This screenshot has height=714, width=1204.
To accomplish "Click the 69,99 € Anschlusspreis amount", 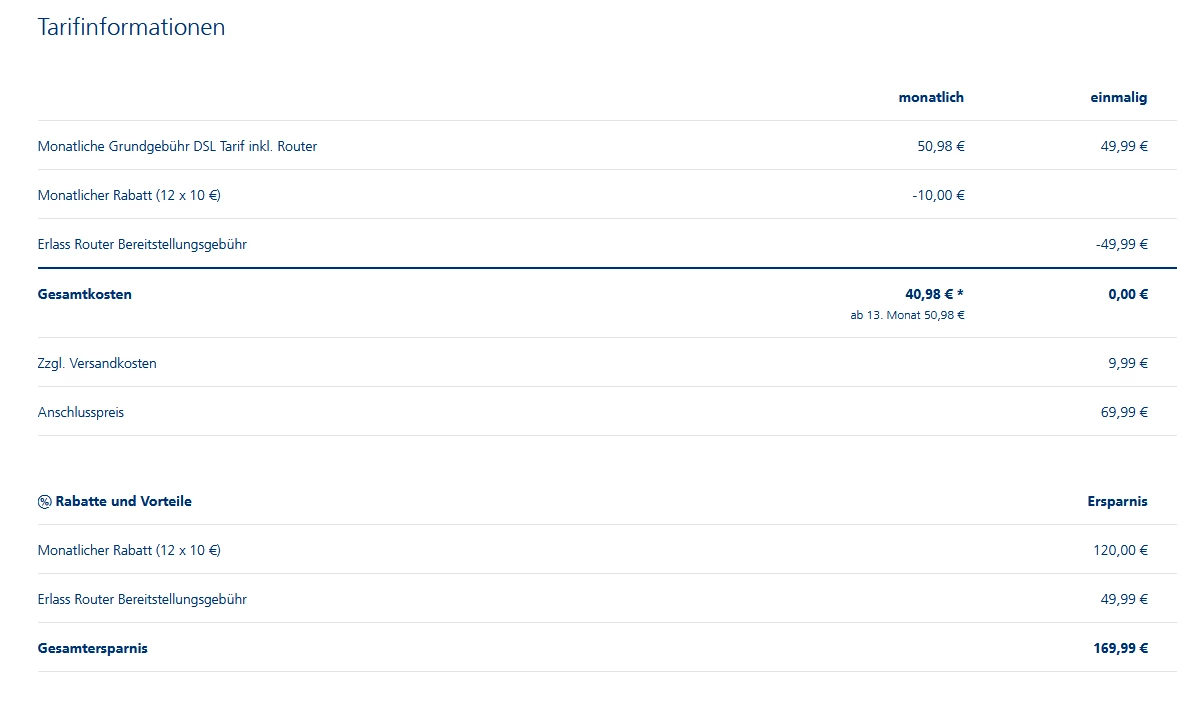I will point(1124,412).
